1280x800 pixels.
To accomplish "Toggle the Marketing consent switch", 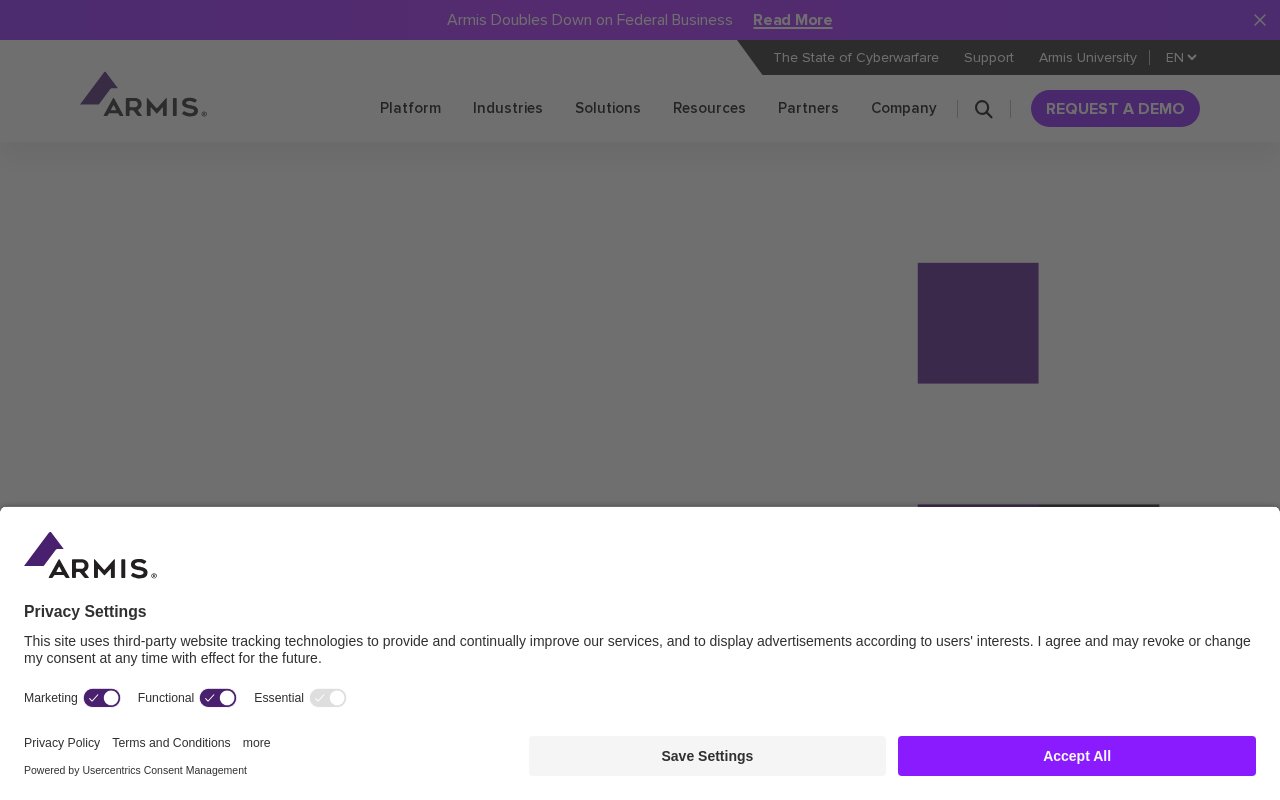I will [102, 698].
